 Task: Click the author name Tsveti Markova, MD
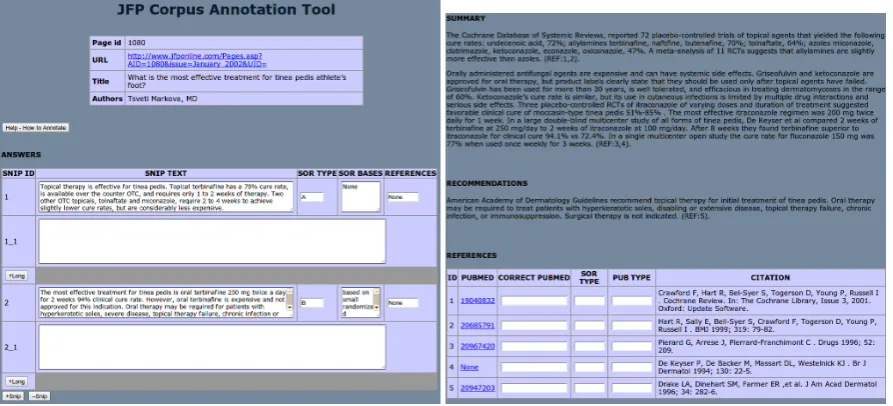[162, 99]
